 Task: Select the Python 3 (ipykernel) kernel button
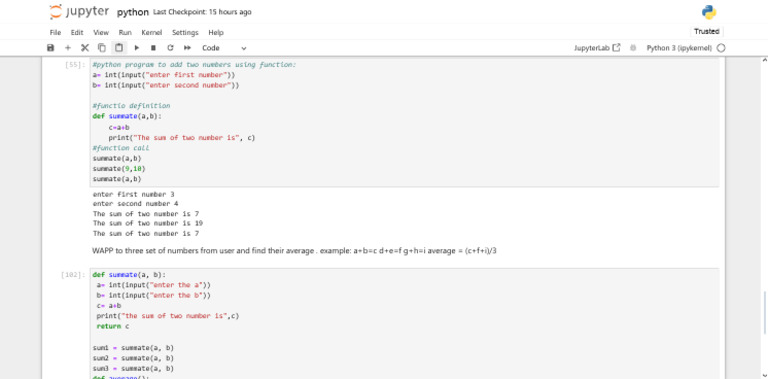pyautogui.click(x=679, y=48)
